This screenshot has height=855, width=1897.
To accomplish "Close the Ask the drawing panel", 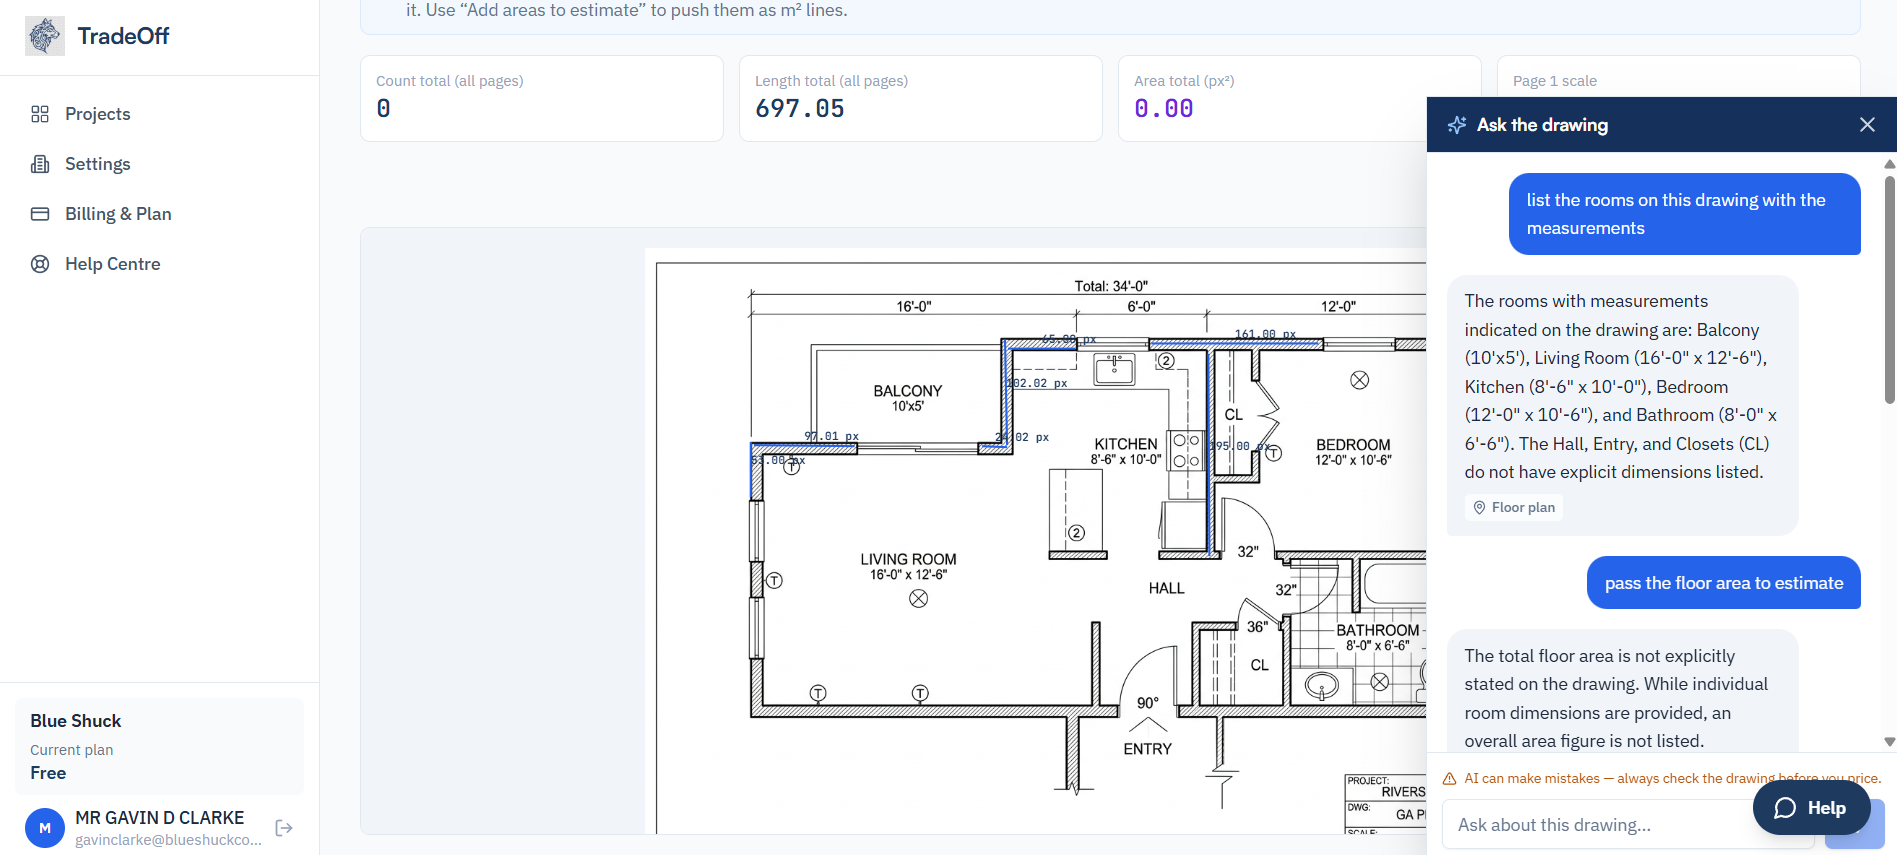I will pyautogui.click(x=1867, y=125).
